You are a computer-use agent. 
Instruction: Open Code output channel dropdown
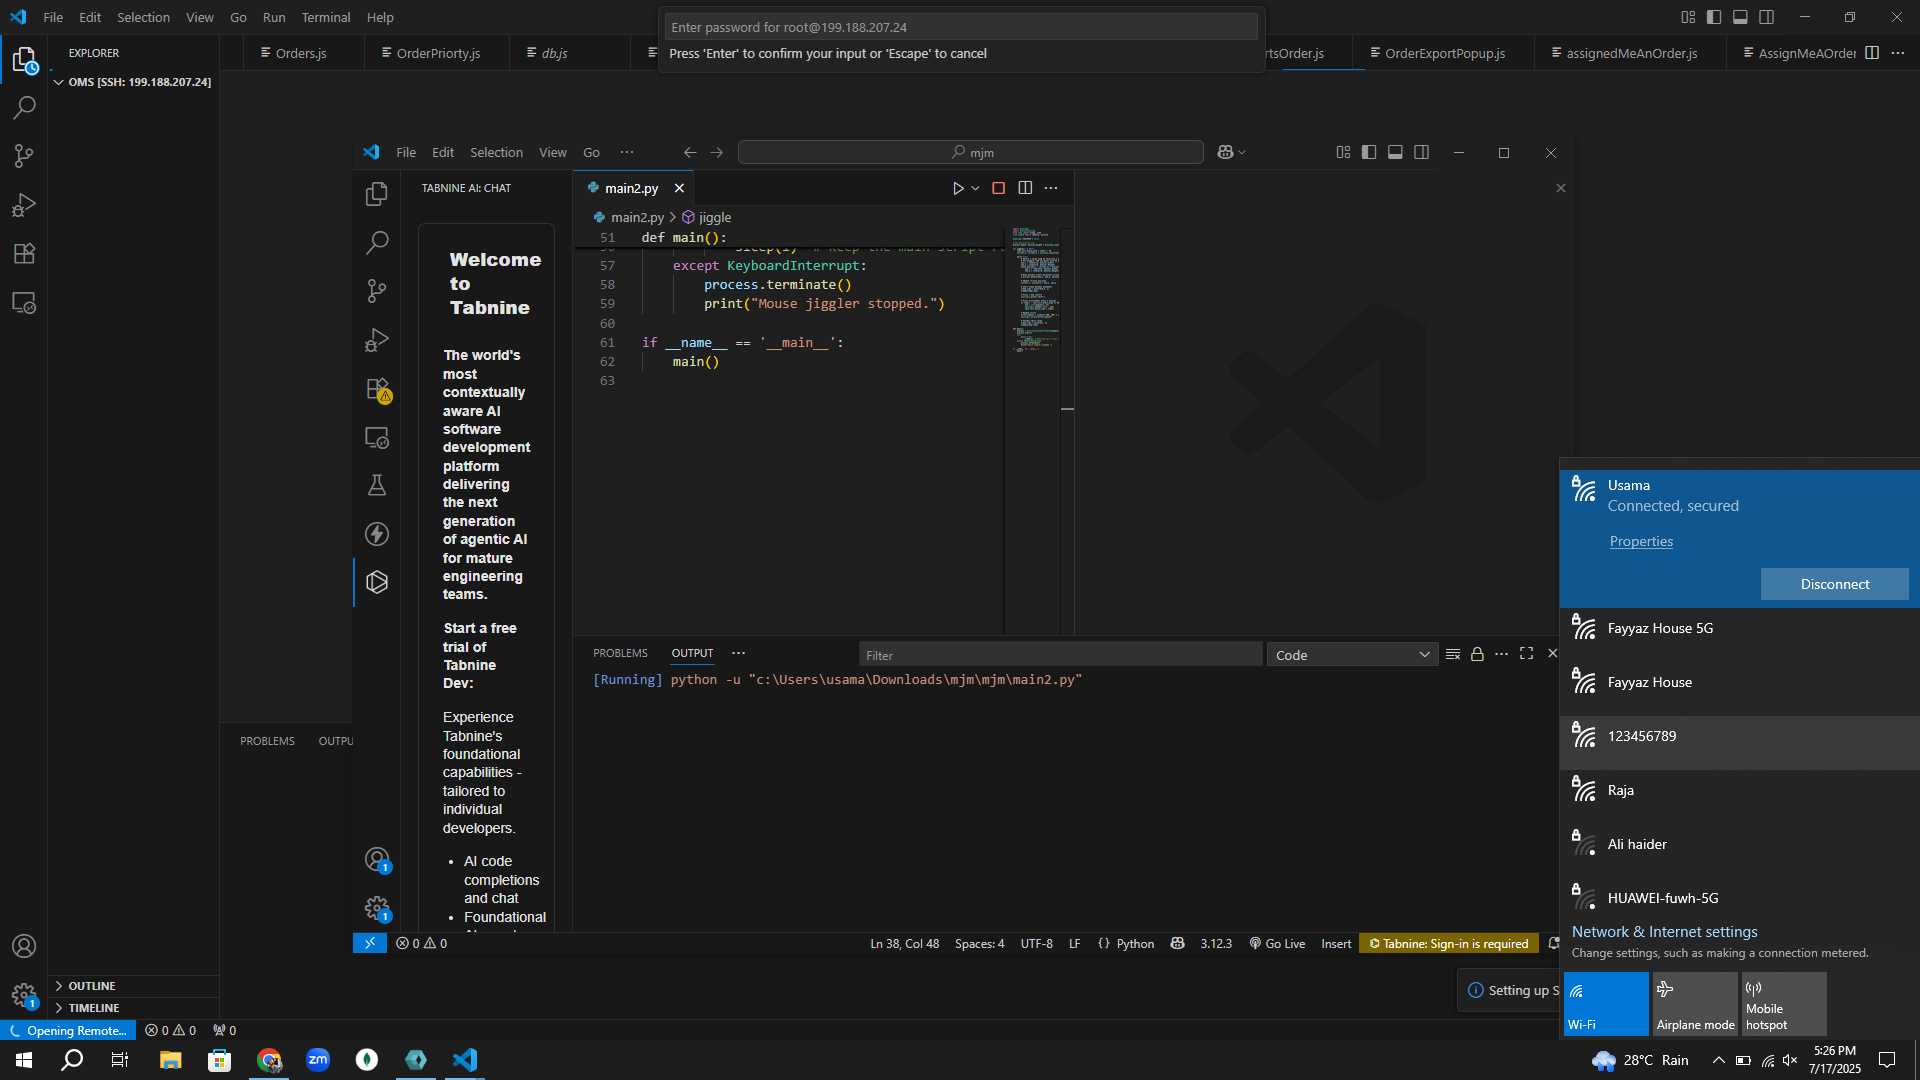pos(1352,655)
